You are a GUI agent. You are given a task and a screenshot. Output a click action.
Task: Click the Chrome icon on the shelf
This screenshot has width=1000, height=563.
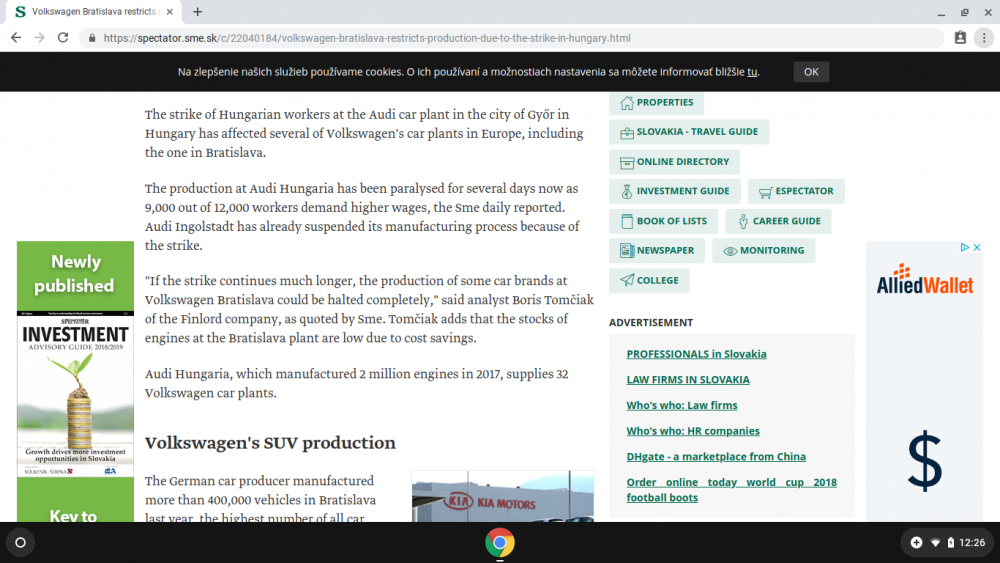(500, 543)
